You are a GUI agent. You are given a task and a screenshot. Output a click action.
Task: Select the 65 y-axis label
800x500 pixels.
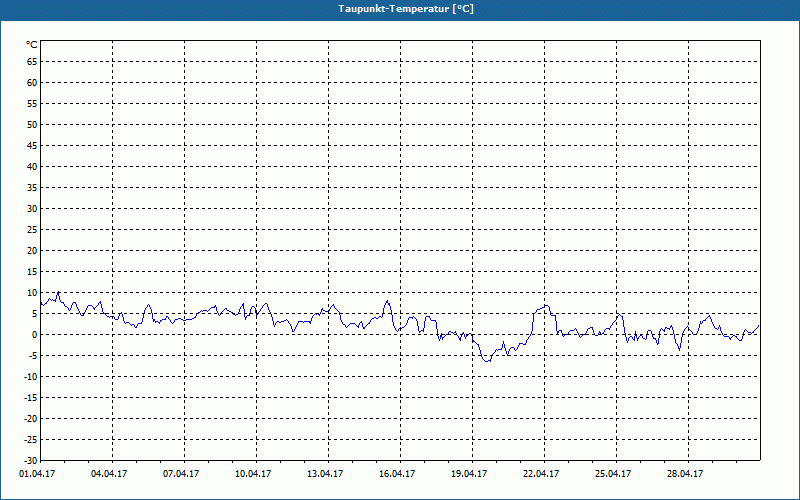click(32, 62)
